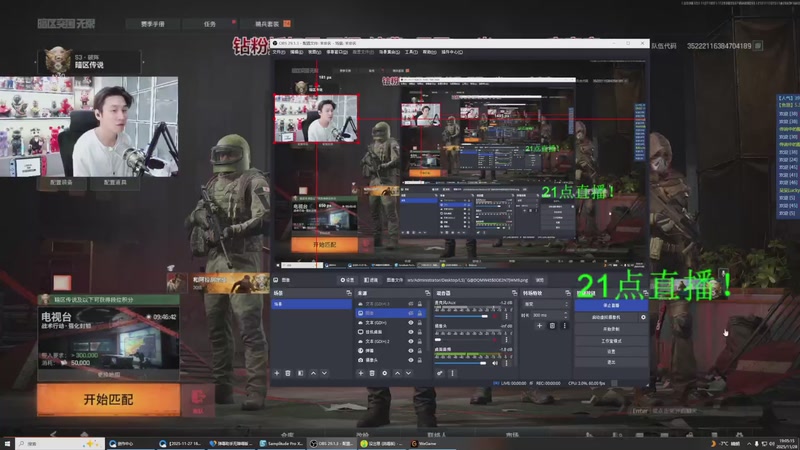Move scene up with arrow in scenes toolbar
Screen dimensions: 800x450
click(313, 373)
